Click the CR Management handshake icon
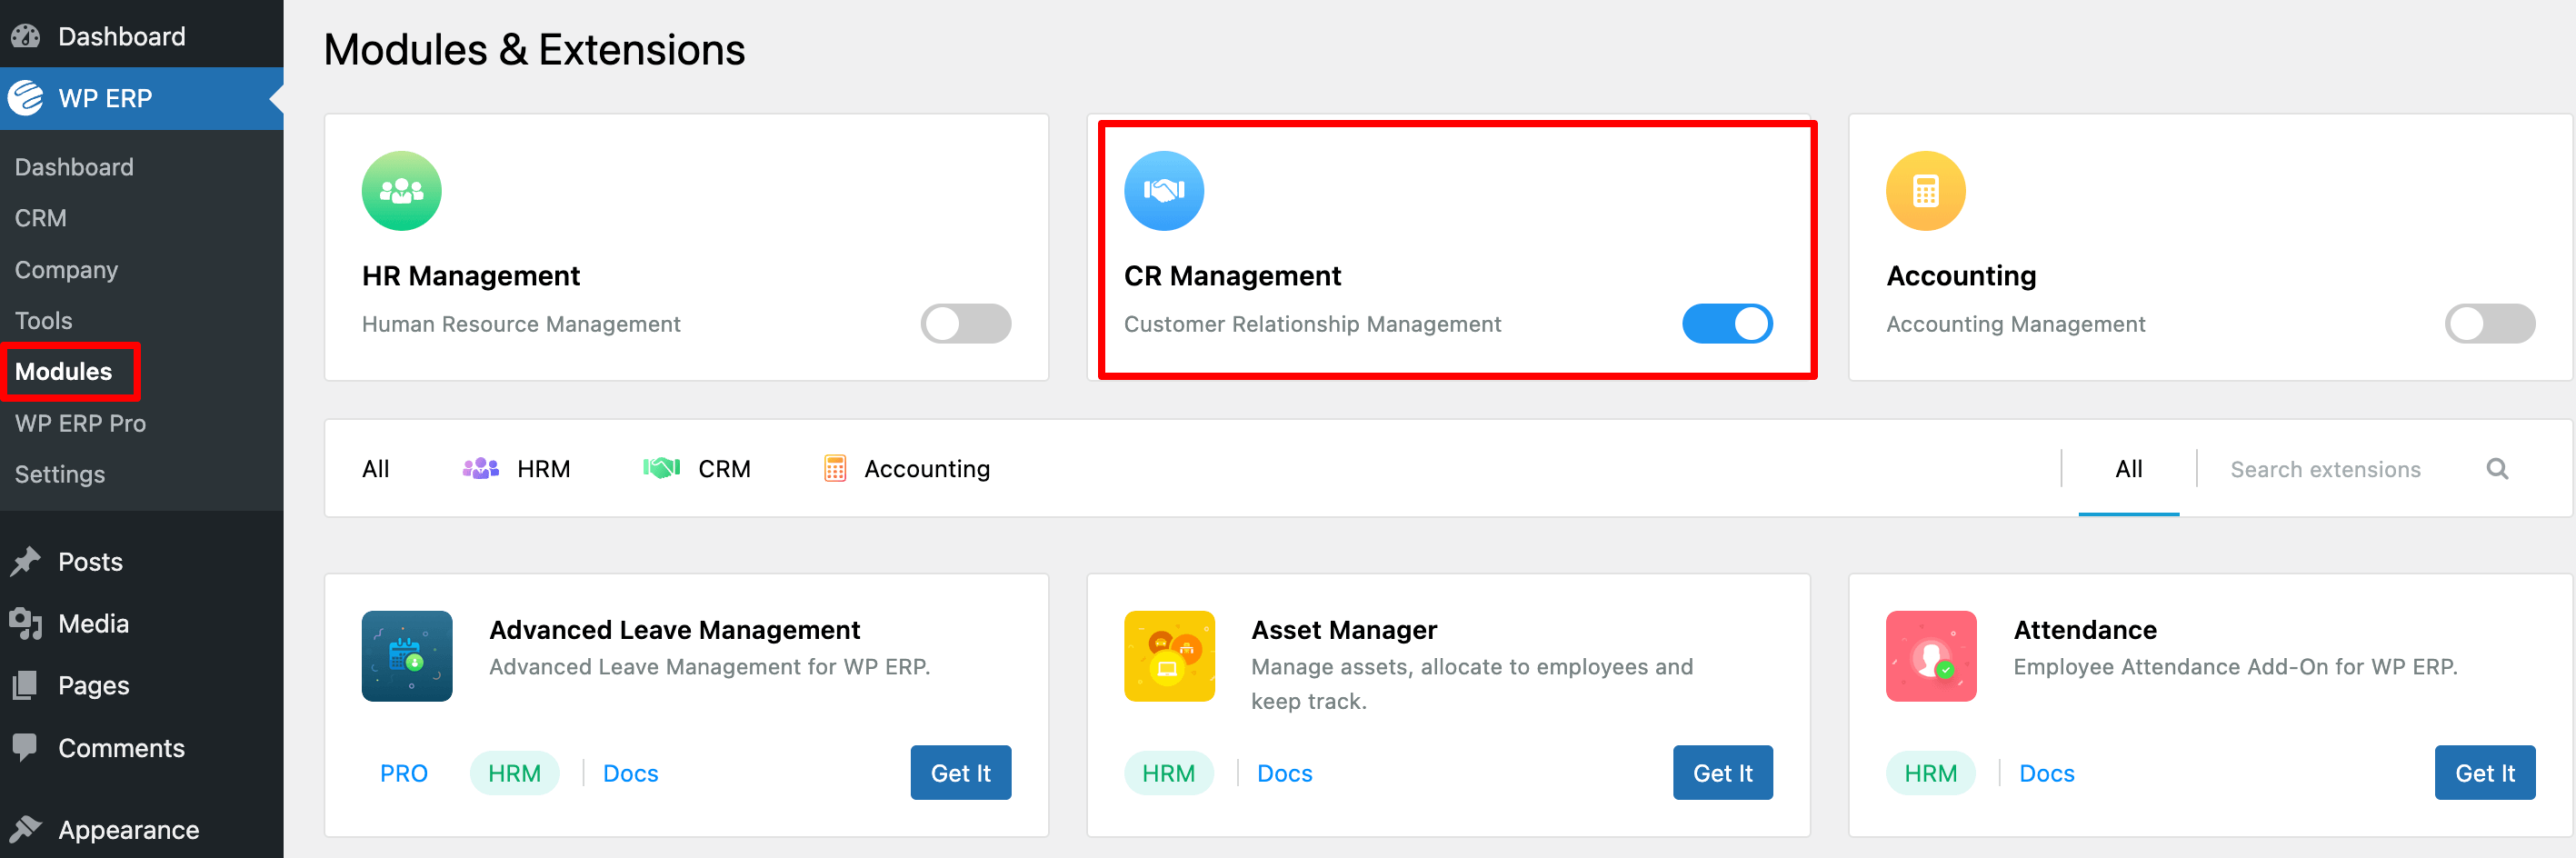This screenshot has height=858, width=2576. [1163, 190]
